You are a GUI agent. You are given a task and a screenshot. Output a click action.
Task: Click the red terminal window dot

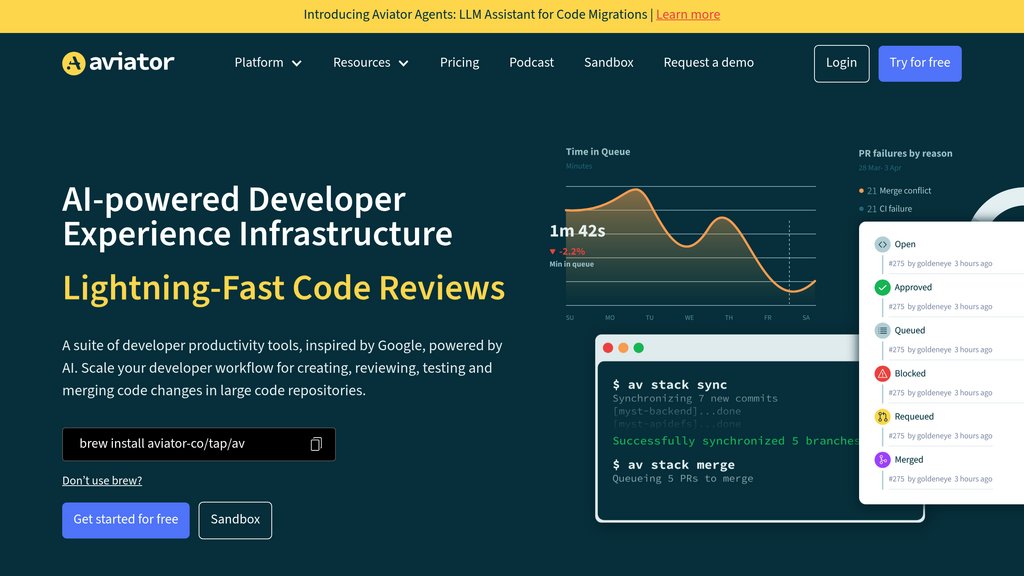click(x=608, y=348)
